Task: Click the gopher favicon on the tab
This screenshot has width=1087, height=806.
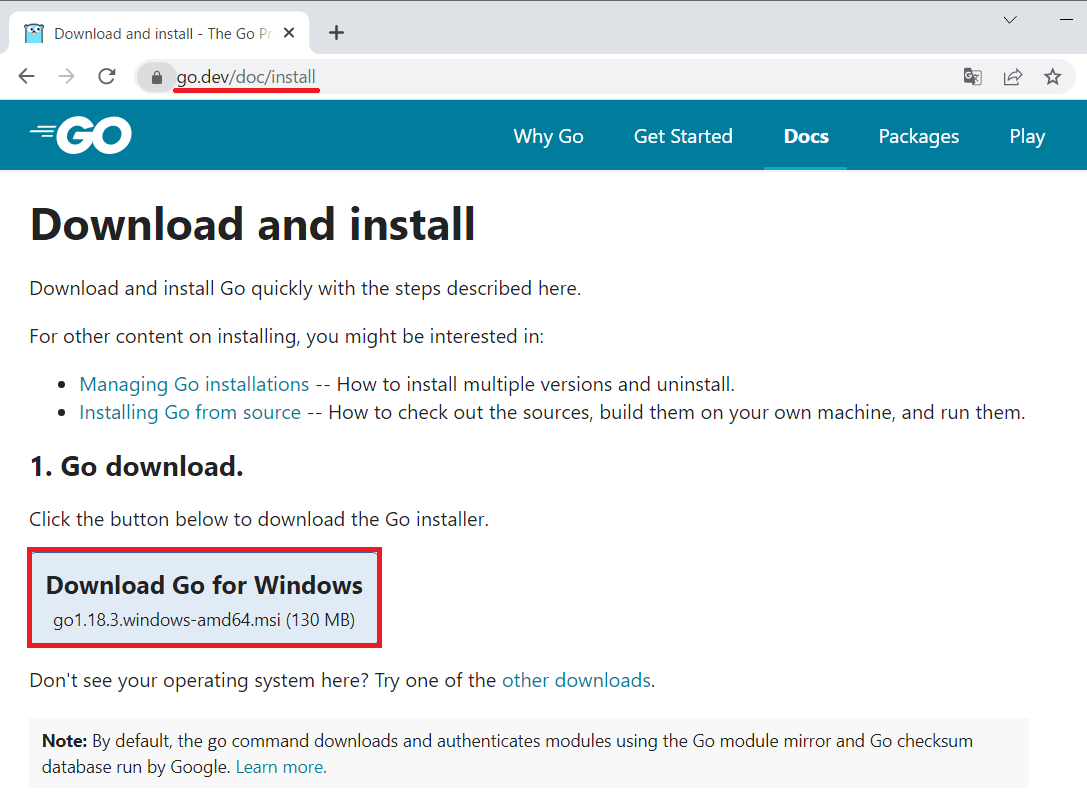Action: click(x=33, y=33)
